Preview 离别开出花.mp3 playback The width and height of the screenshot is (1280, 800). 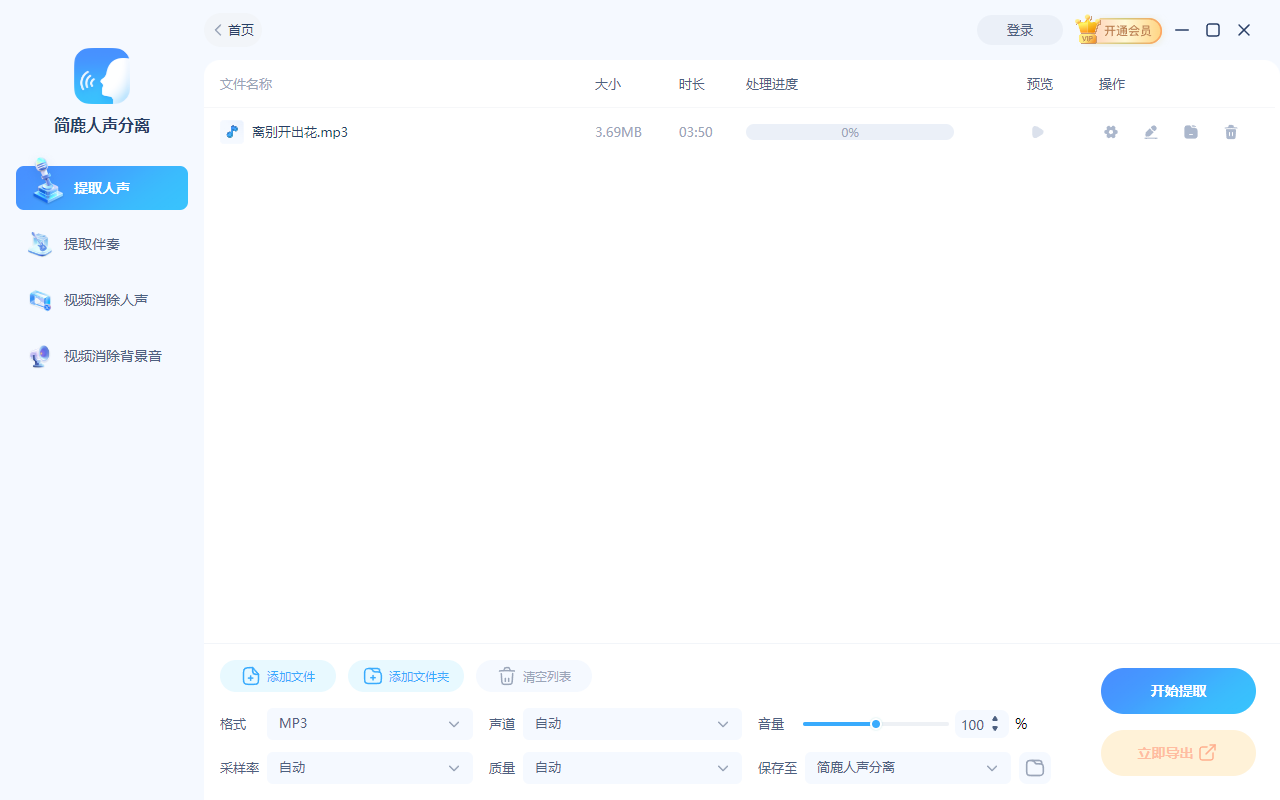1037,131
